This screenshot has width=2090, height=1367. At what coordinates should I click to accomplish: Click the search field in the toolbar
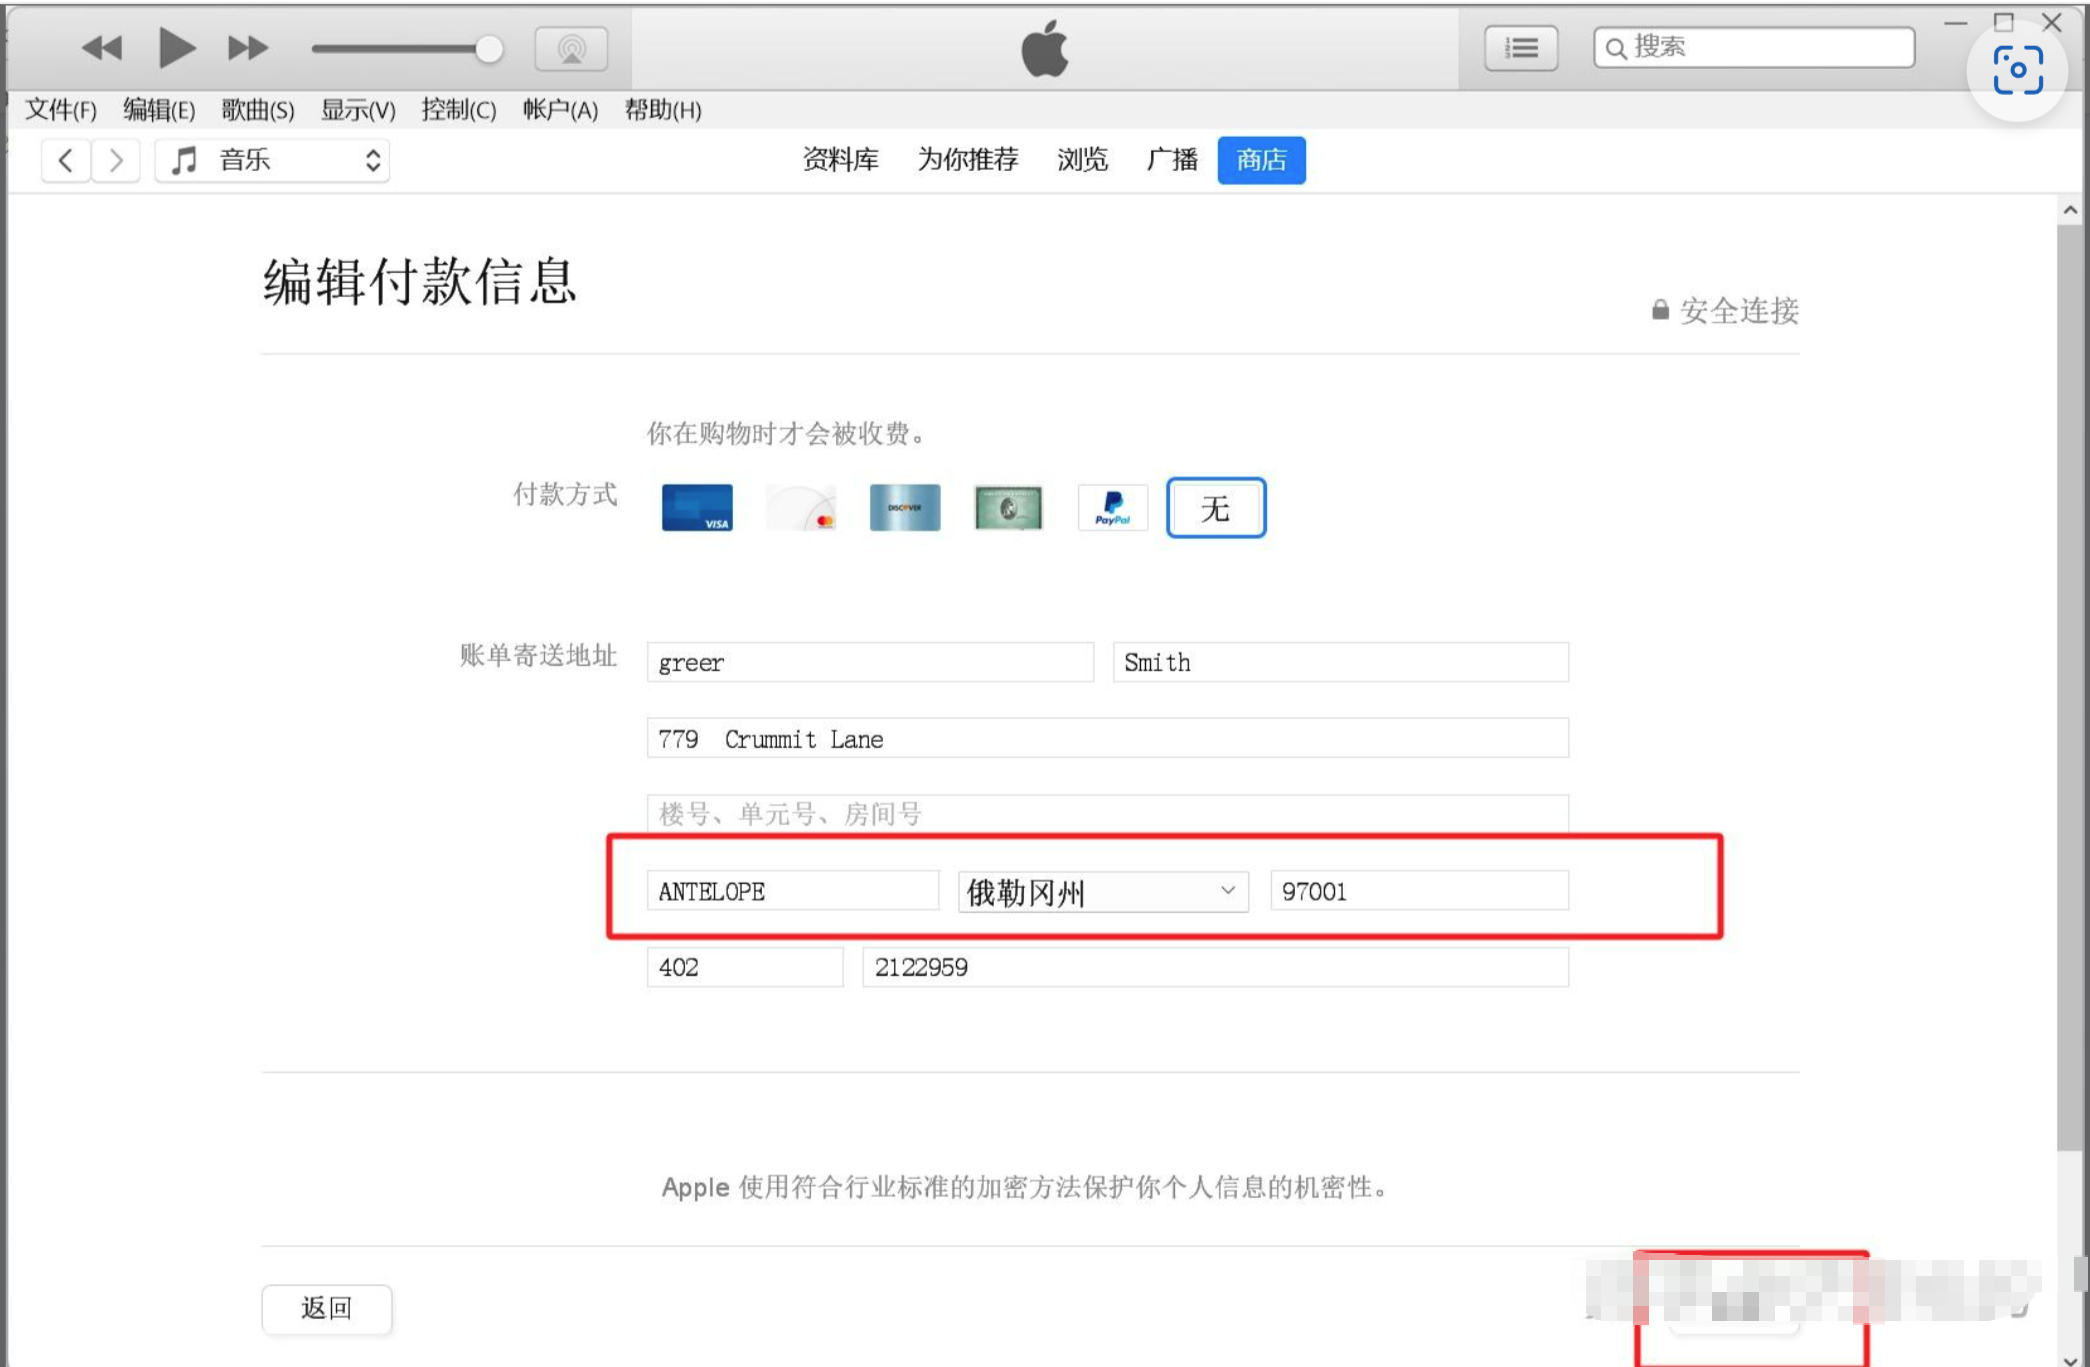coord(1754,47)
